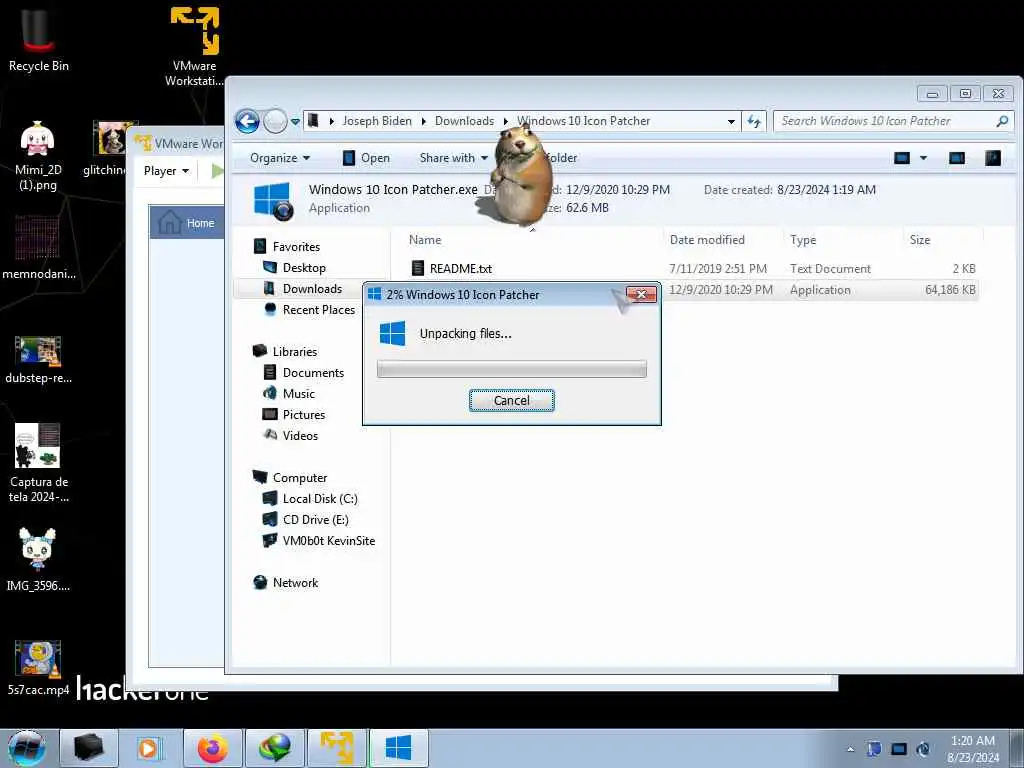Open Internet Download Manager taskbar icon
This screenshot has width=1024, height=768.
[x=274, y=748]
